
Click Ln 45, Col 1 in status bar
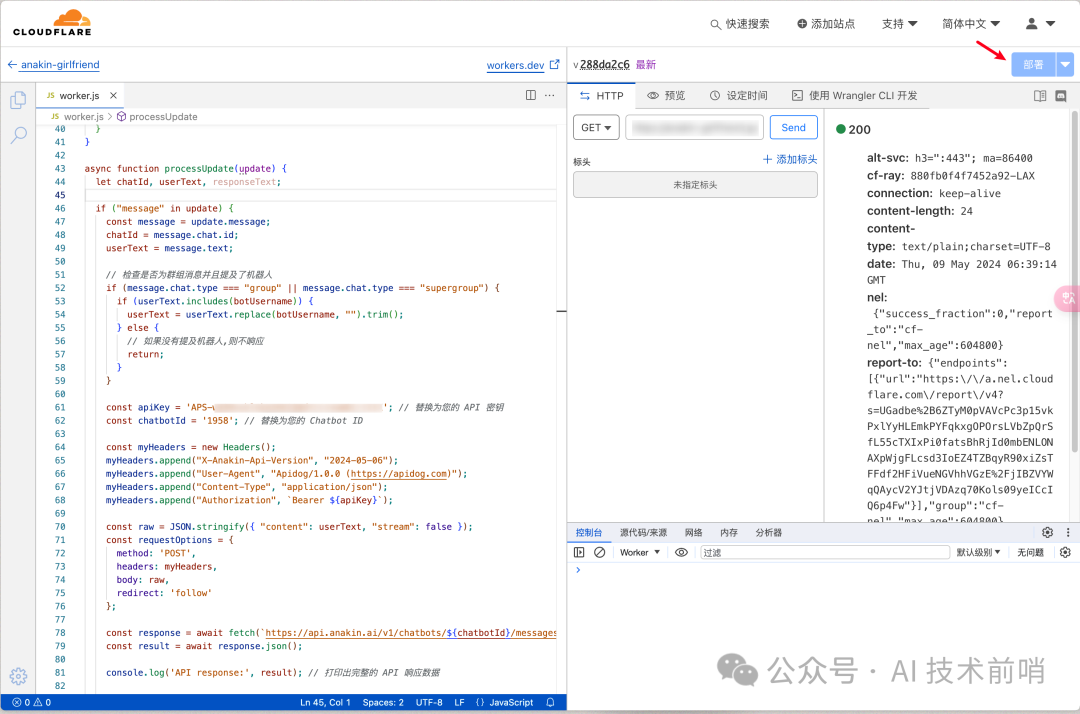click(x=325, y=702)
